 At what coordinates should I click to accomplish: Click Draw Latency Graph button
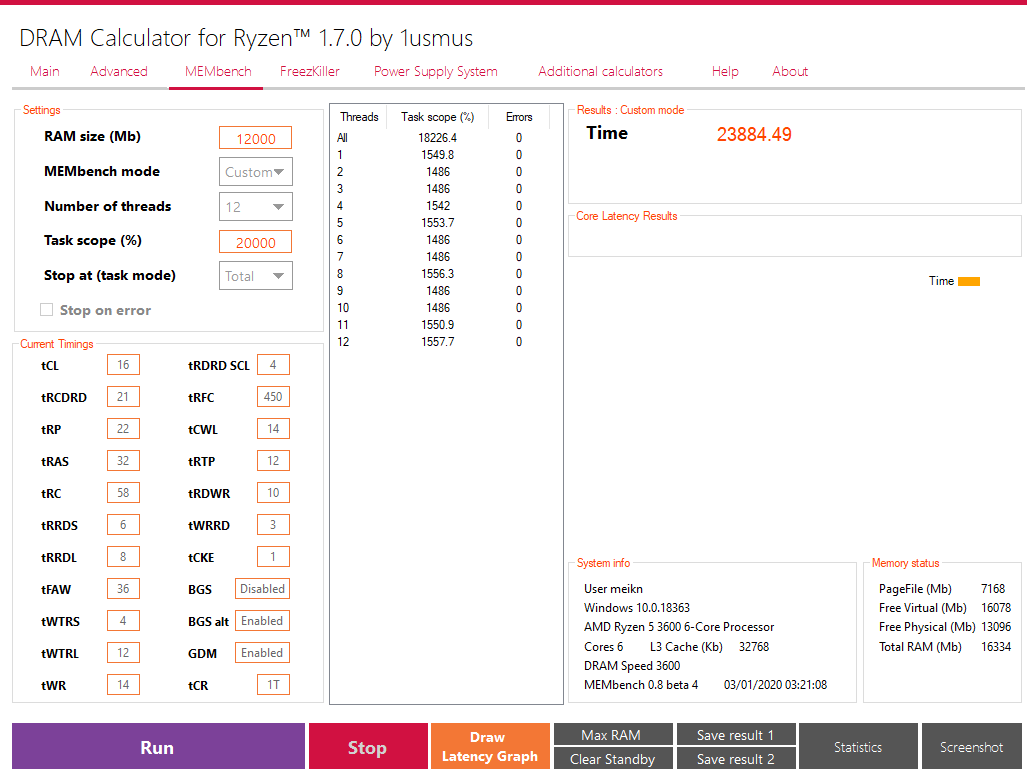[490, 746]
